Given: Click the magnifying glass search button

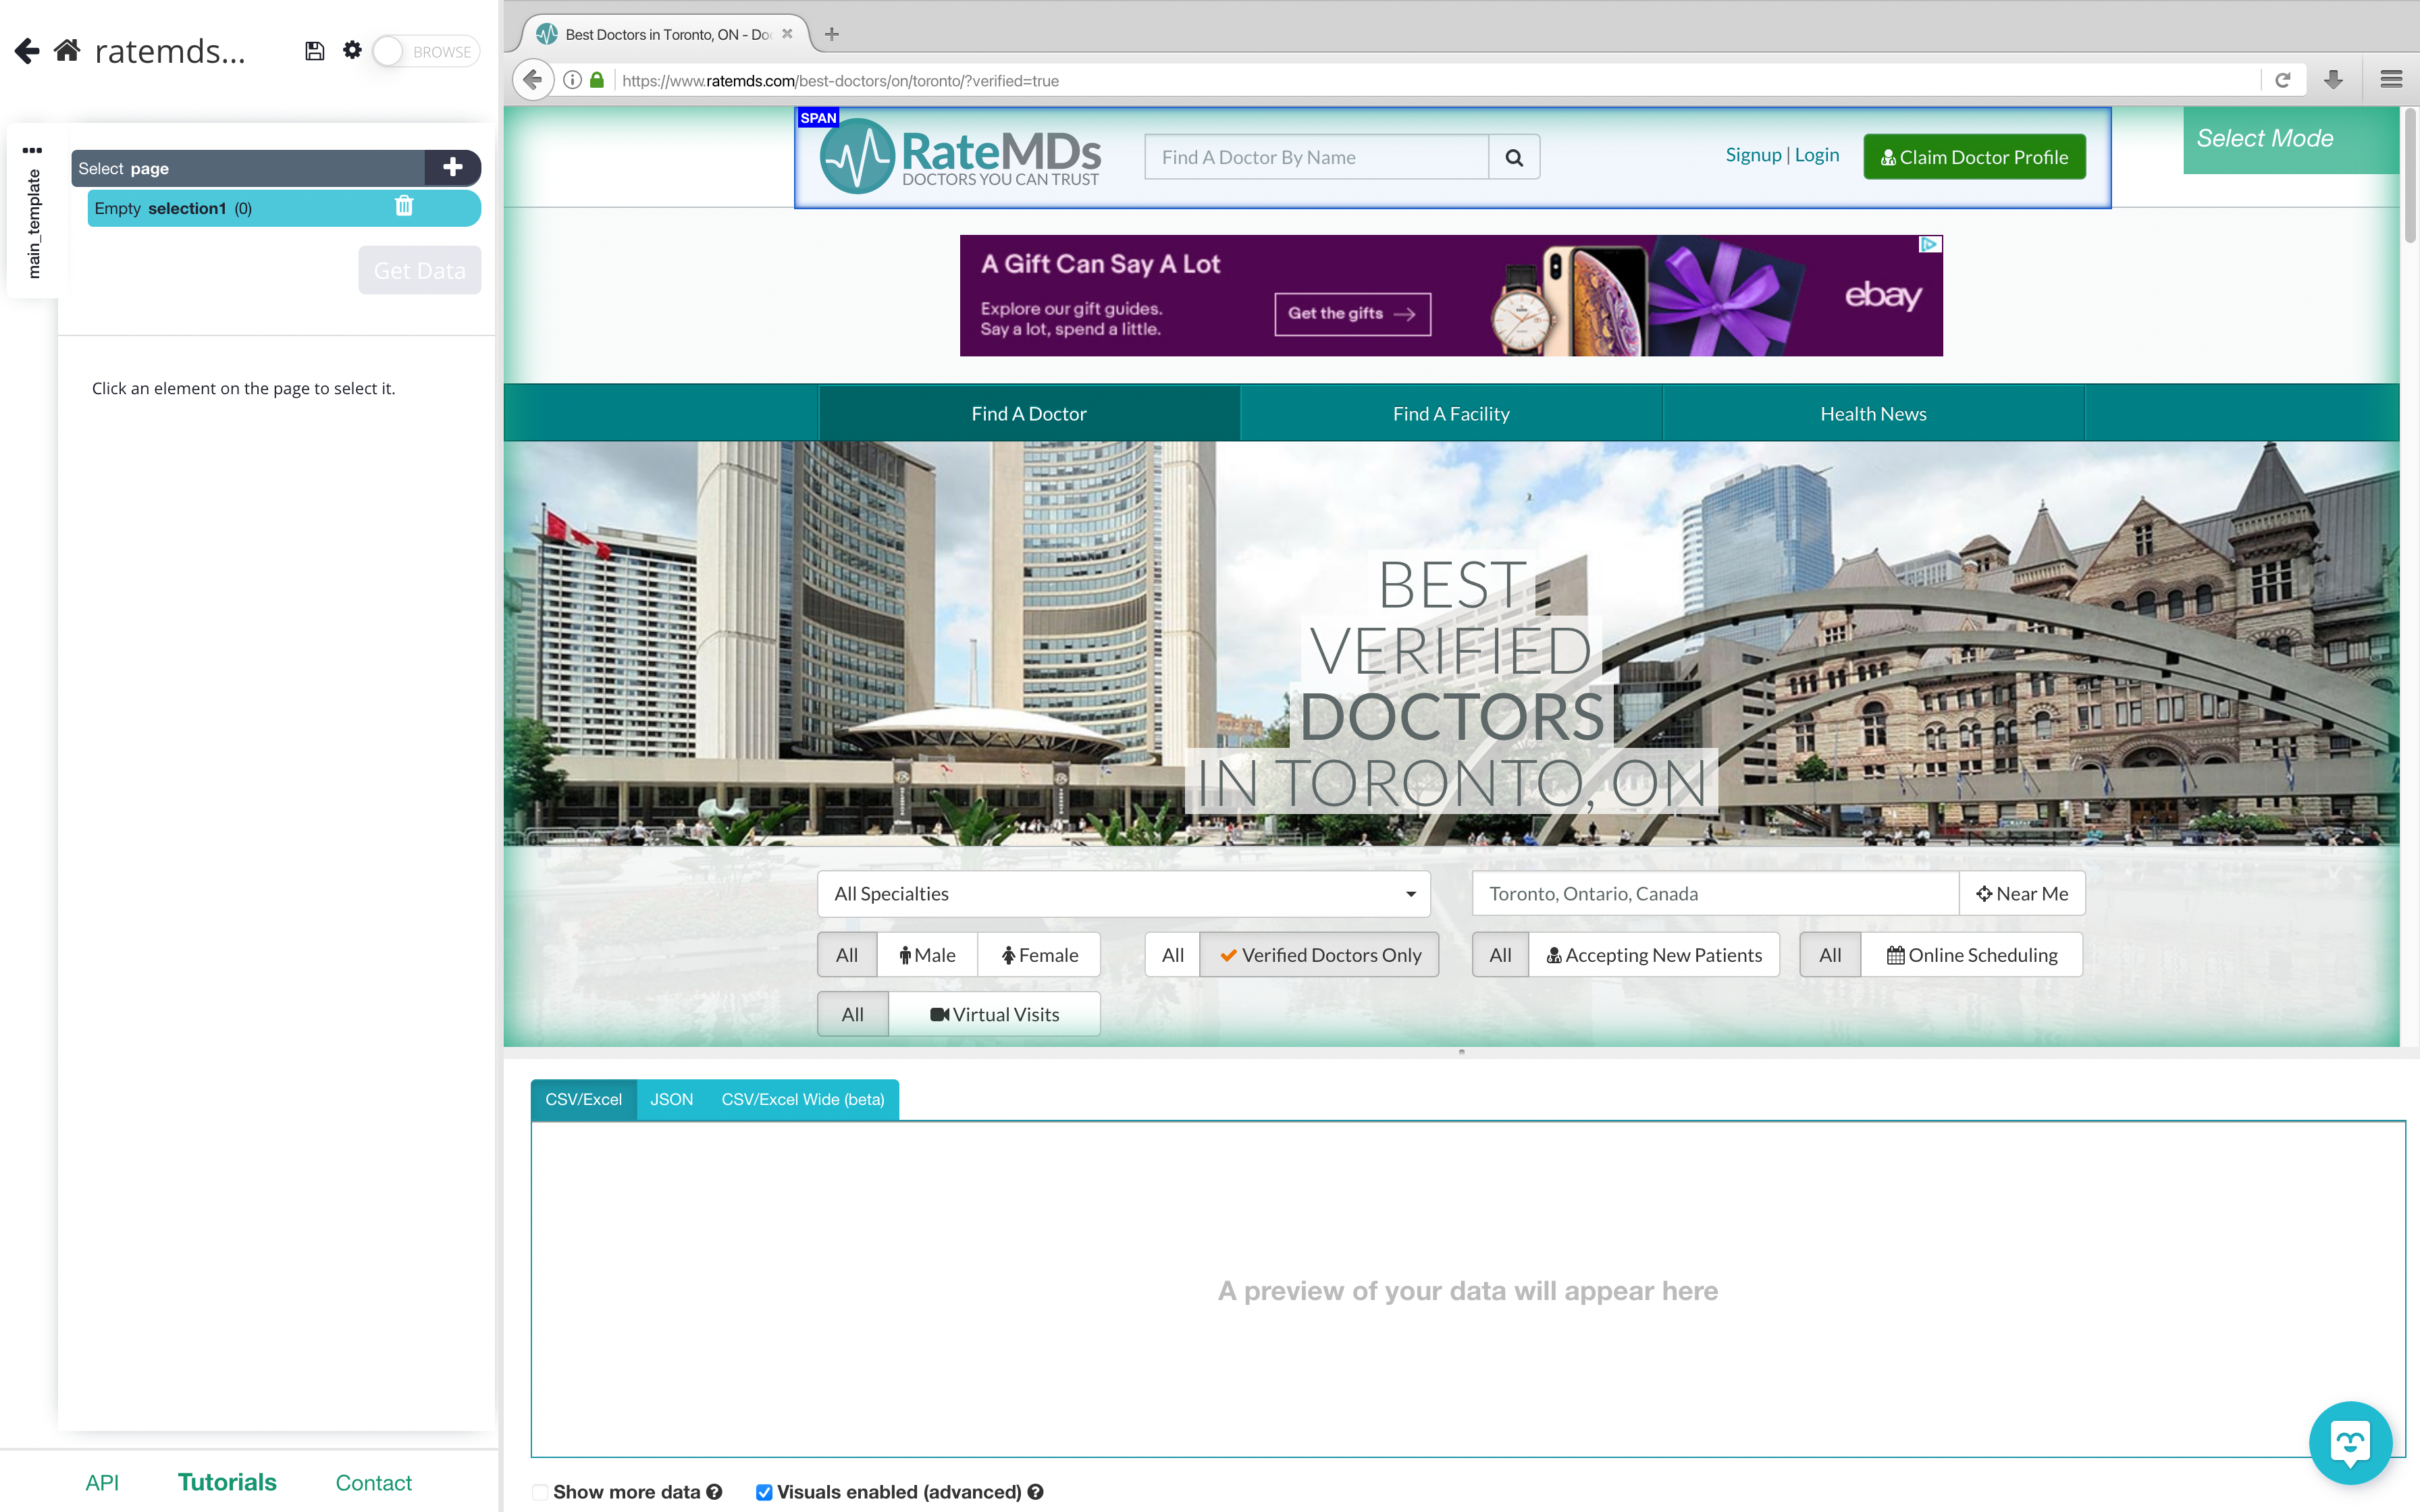Looking at the screenshot, I should (x=1514, y=157).
